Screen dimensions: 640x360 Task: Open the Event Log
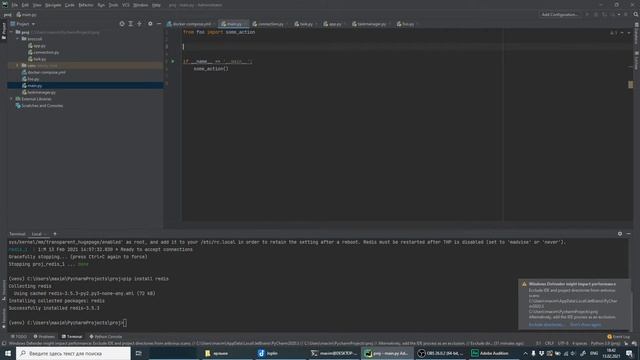tap(619, 337)
